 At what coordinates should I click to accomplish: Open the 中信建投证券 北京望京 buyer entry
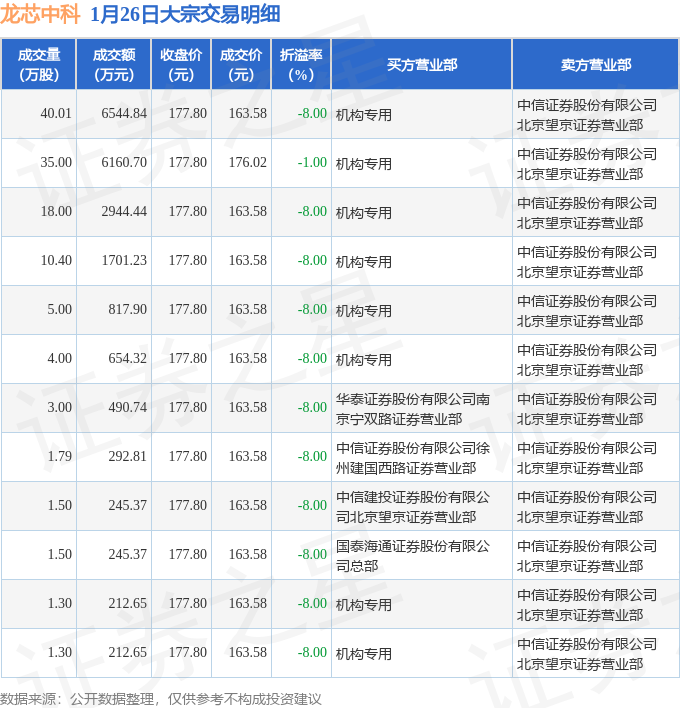(x=413, y=506)
